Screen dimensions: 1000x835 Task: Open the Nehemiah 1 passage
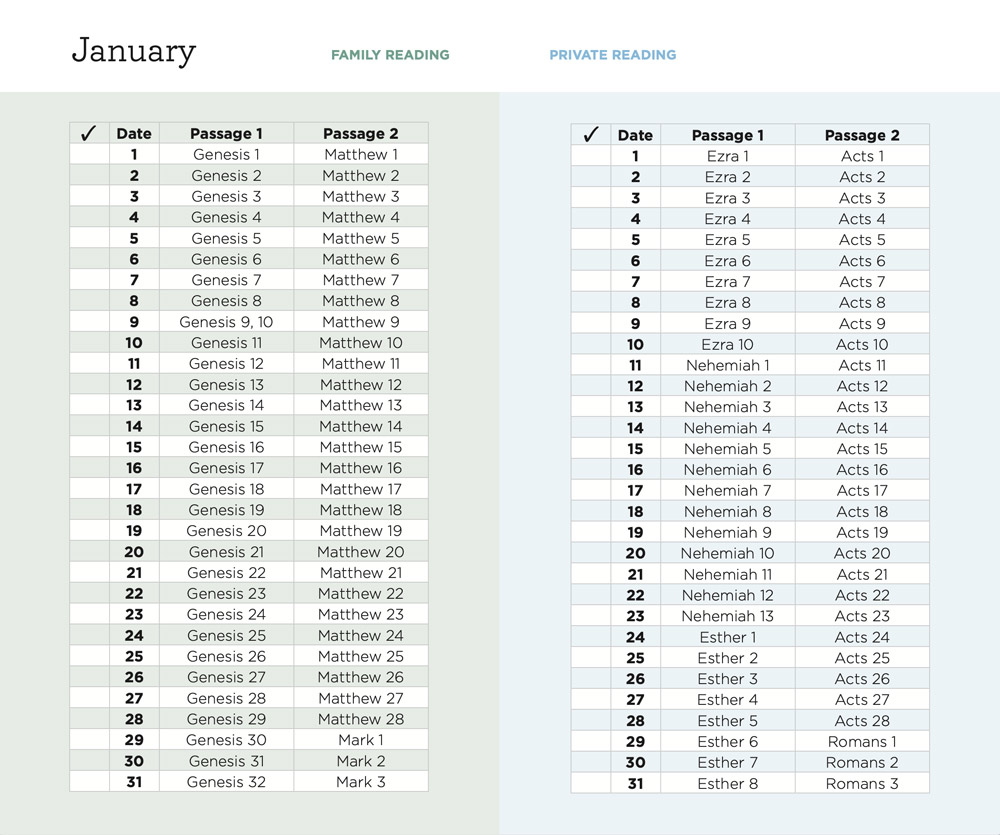[727, 365]
